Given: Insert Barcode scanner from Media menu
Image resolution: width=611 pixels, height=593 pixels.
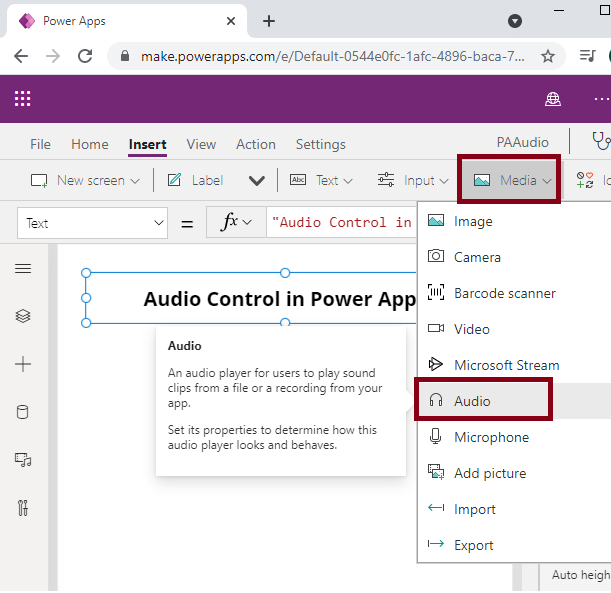Looking at the screenshot, I should point(514,293).
